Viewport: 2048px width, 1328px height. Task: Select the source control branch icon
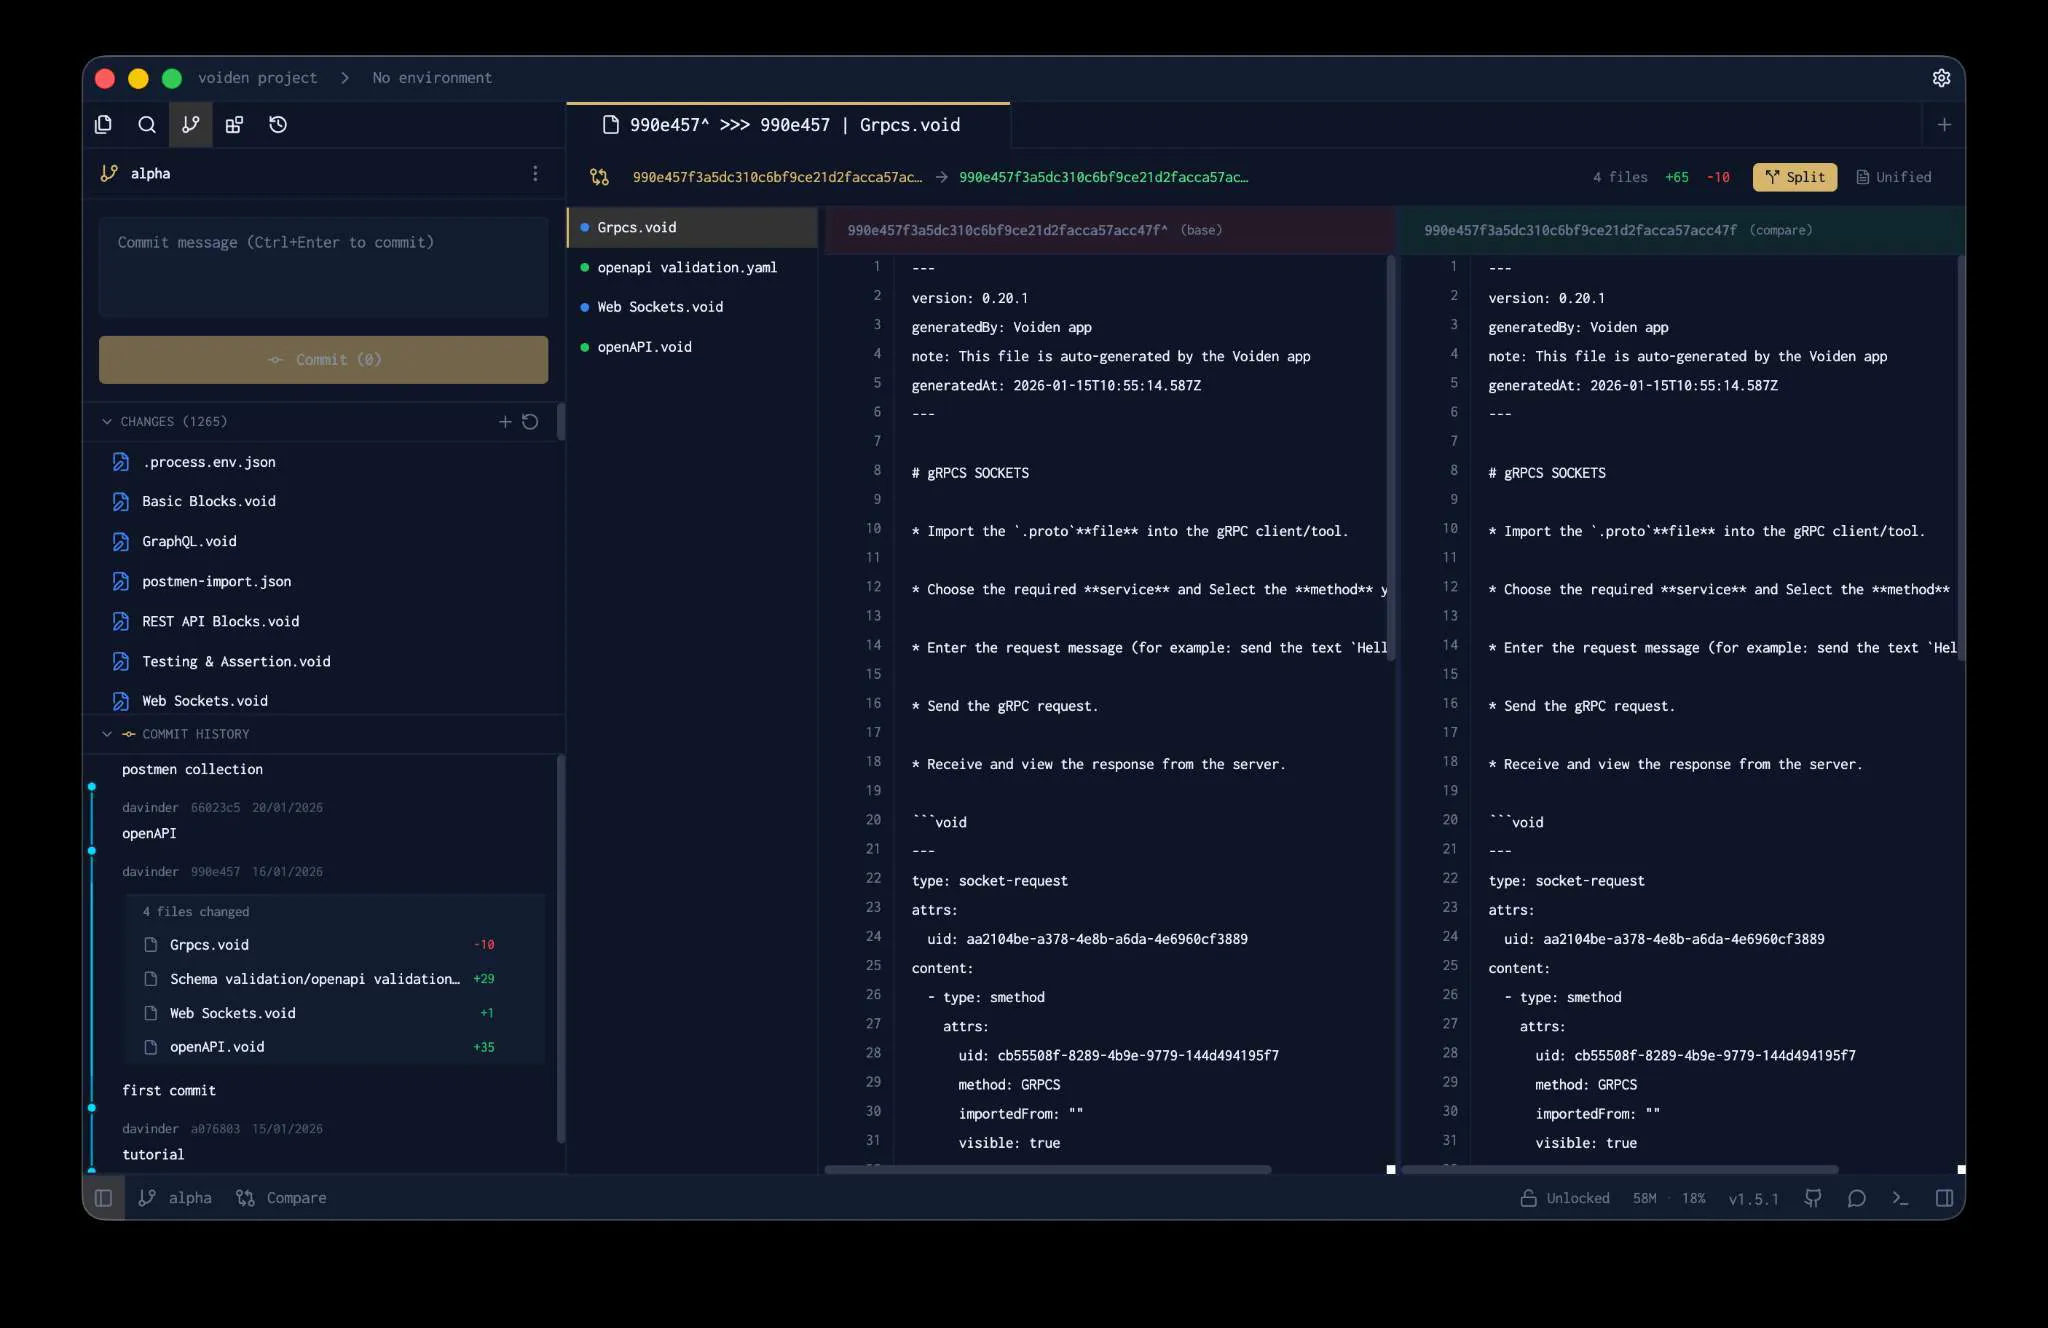(x=190, y=125)
